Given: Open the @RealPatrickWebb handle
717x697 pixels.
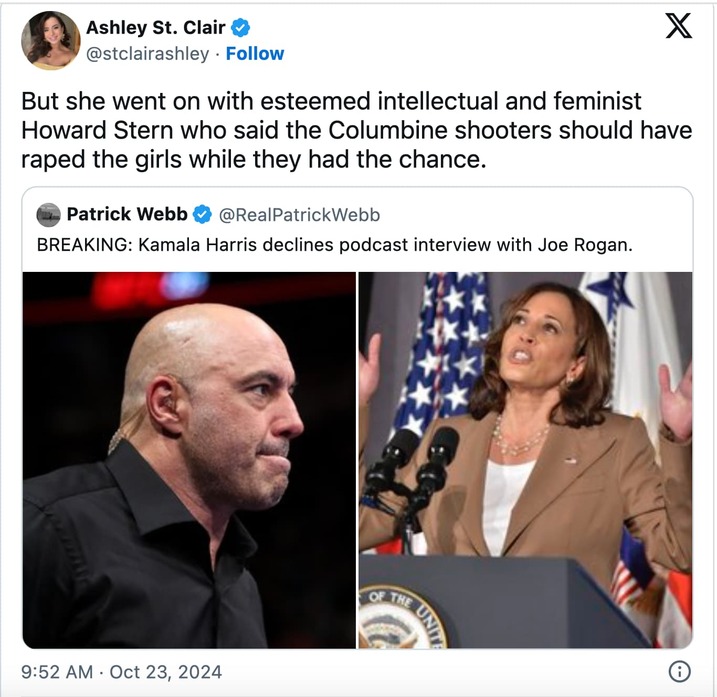Looking at the screenshot, I should point(300,214).
